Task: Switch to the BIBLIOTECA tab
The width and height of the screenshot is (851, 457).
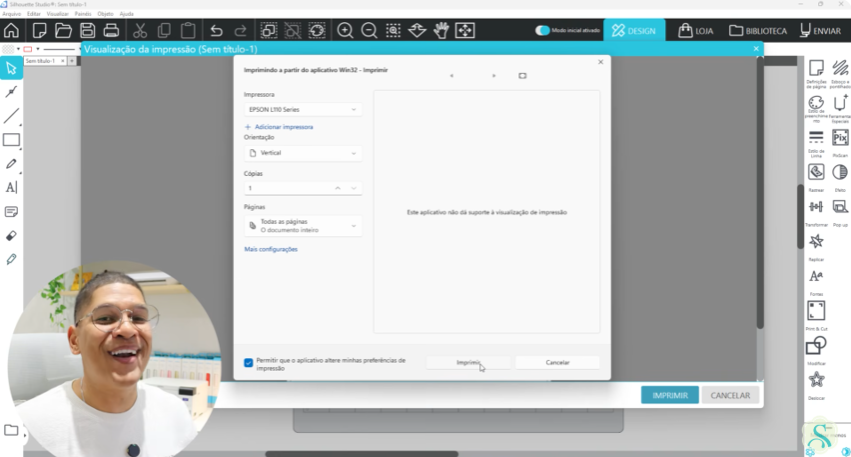Action: coord(758,31)
